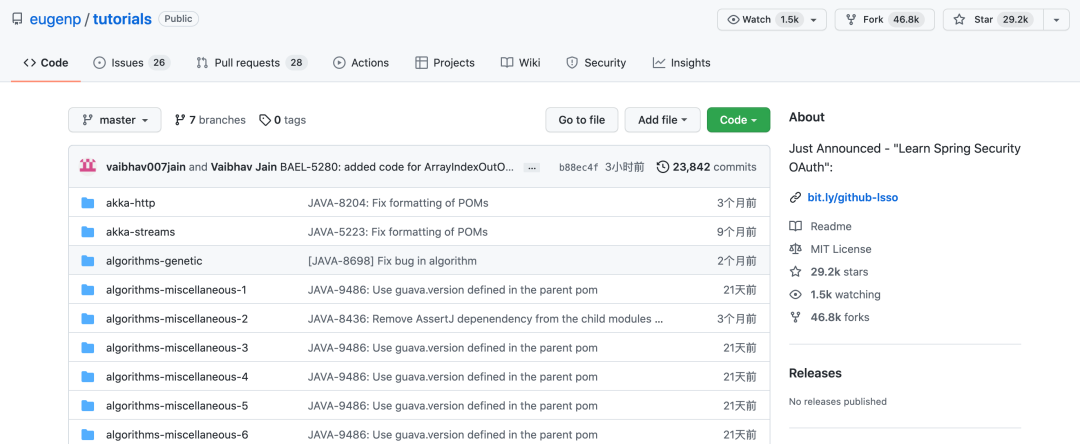This screenshot has width=1080, height=444.
Task: Click the 26 issues counter badge
Action: click(159, 63)
